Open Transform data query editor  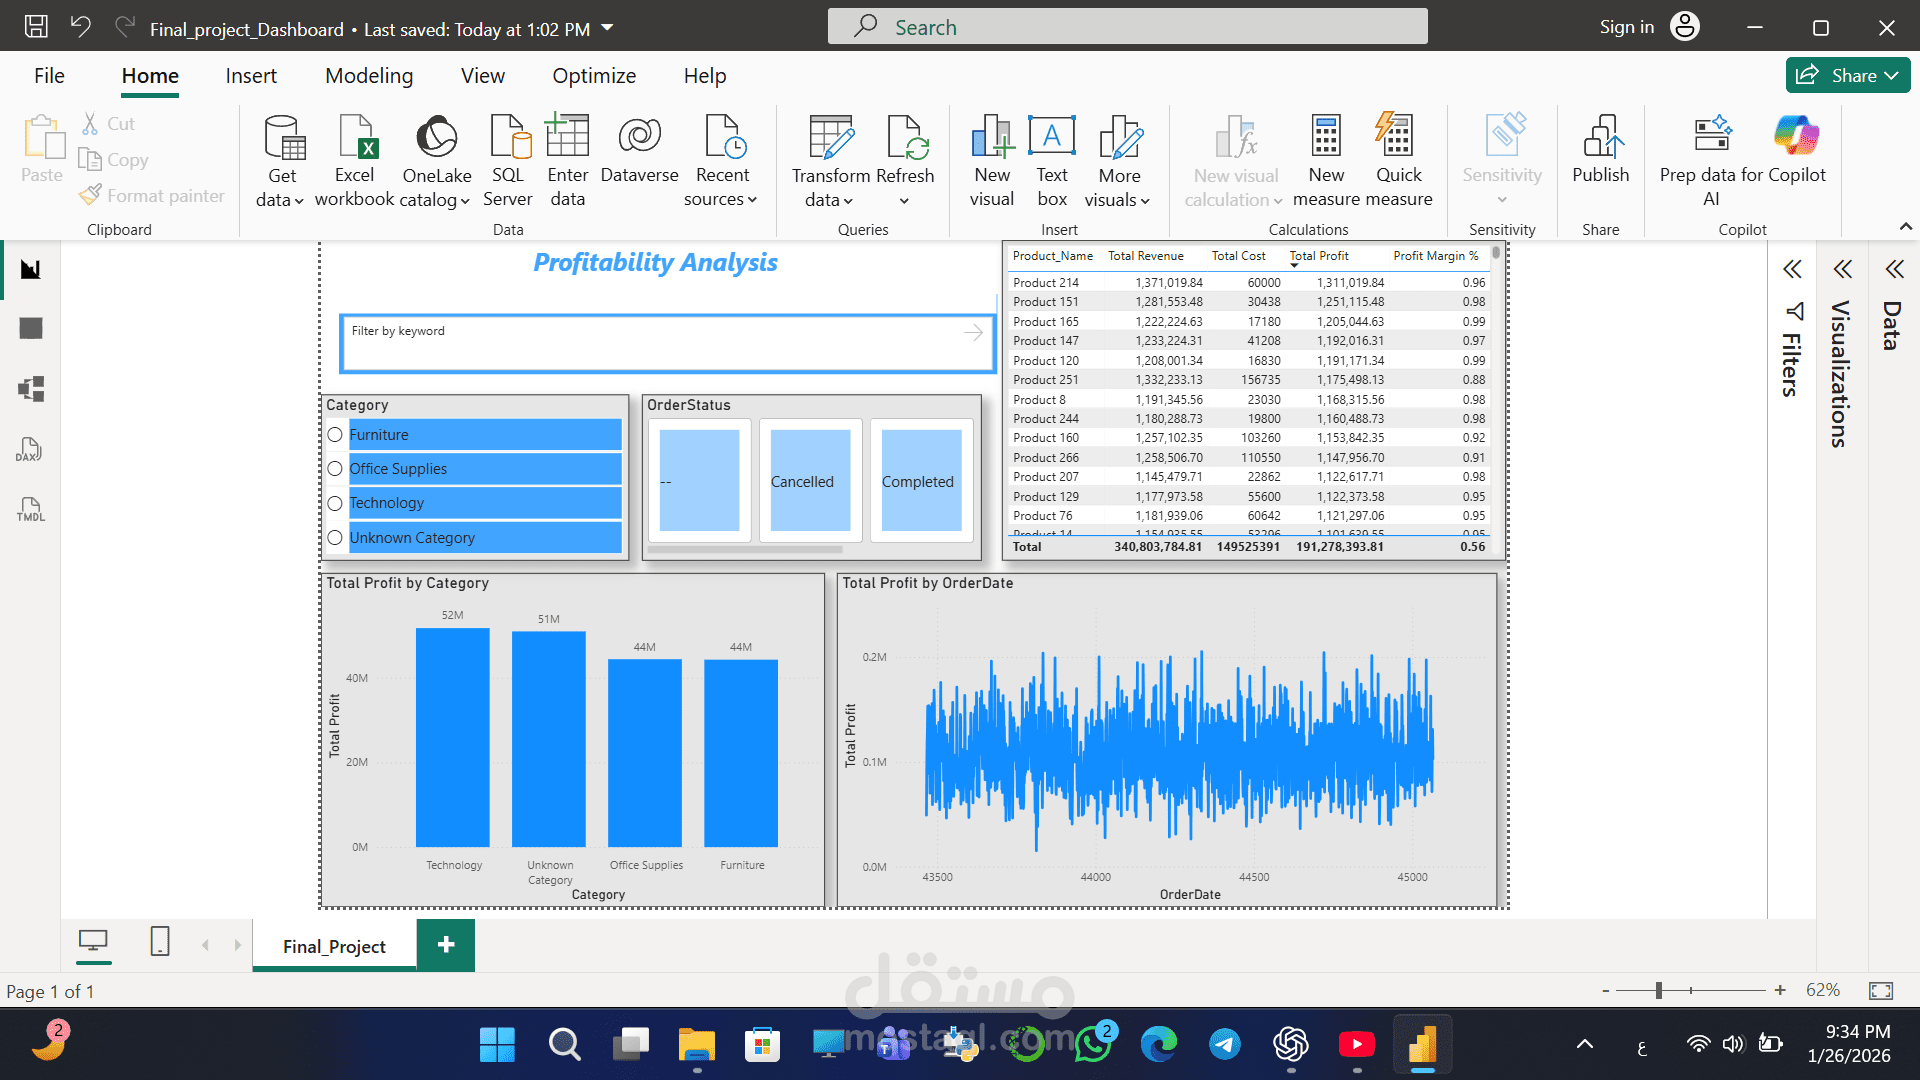pos(830,138)
